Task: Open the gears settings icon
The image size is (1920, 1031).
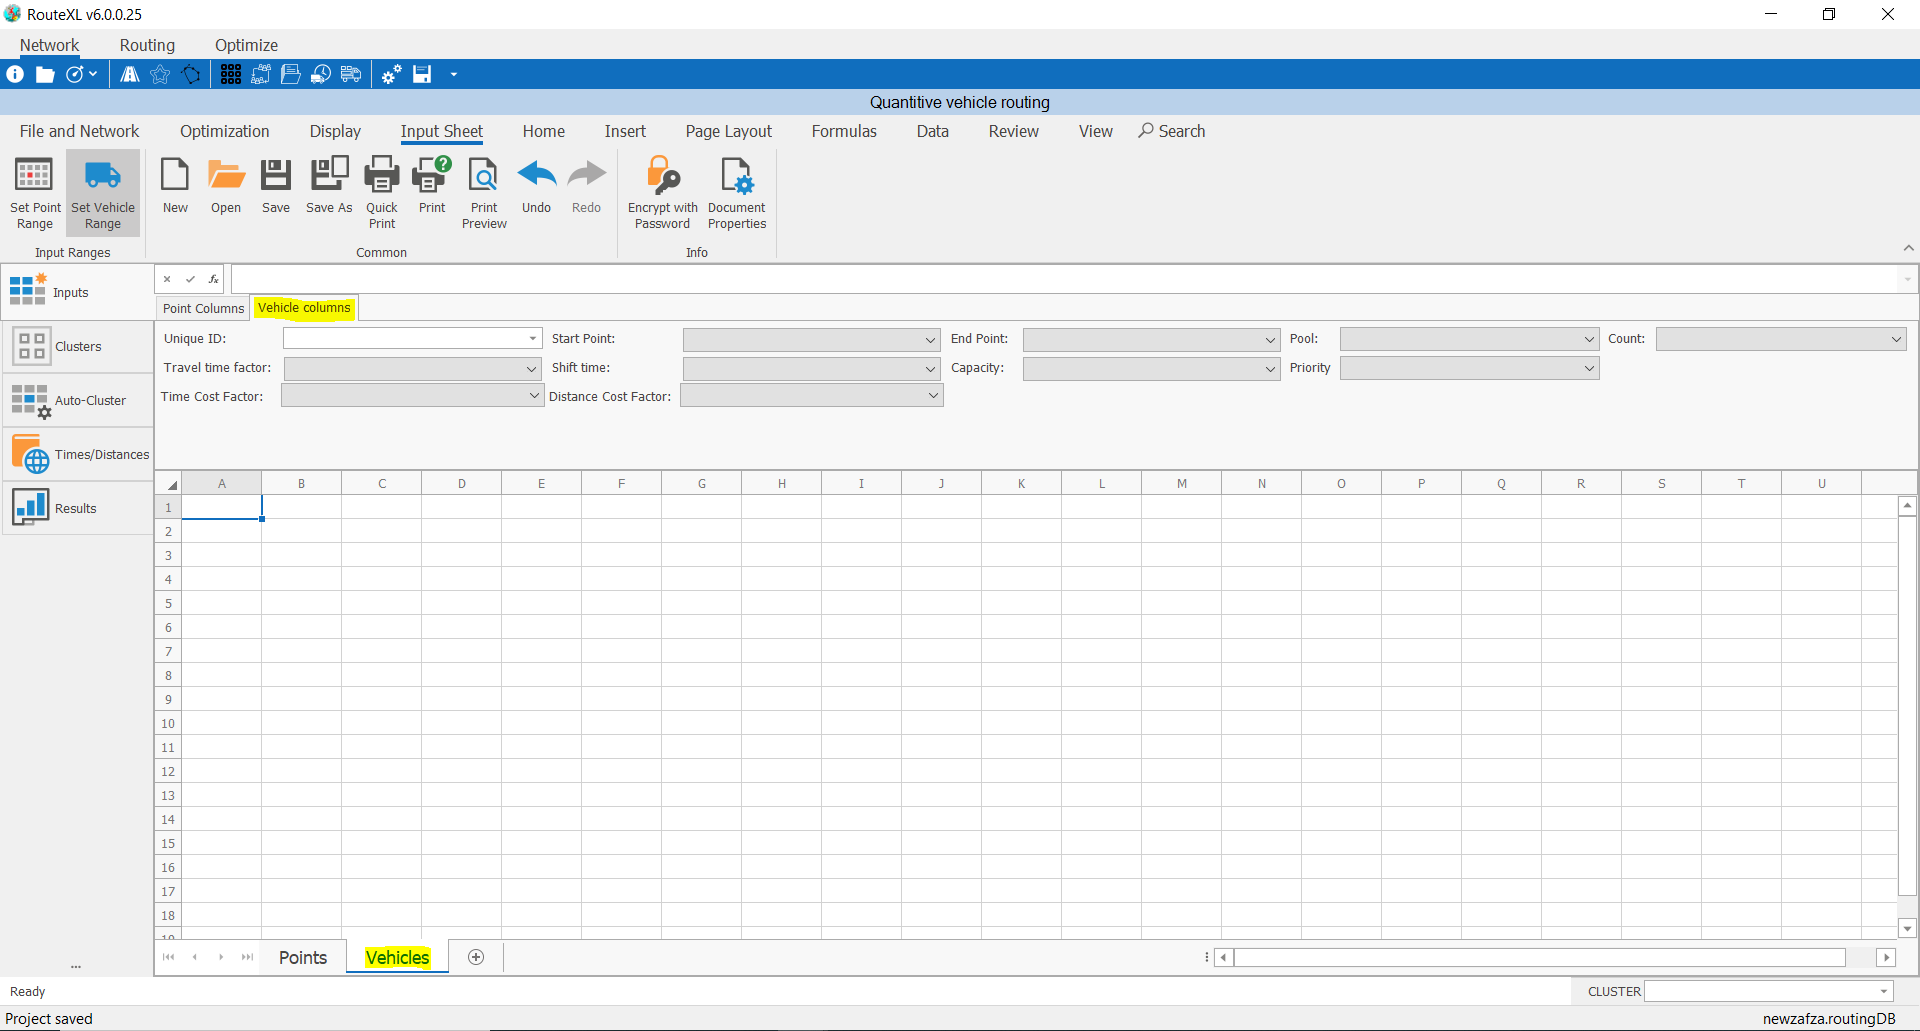Action: tap(392, 74)
